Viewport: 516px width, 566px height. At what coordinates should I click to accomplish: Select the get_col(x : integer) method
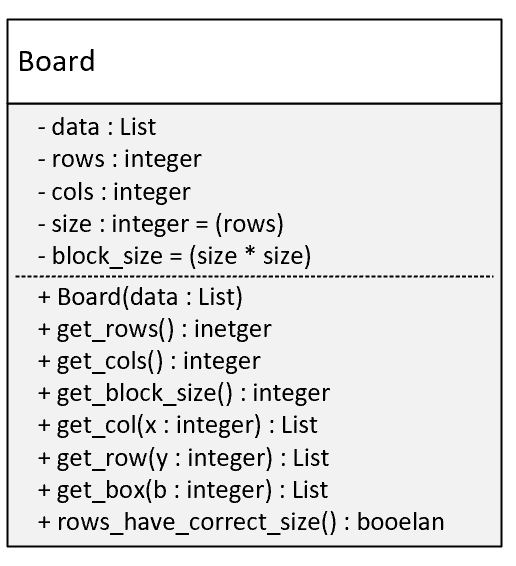(178, 425)
